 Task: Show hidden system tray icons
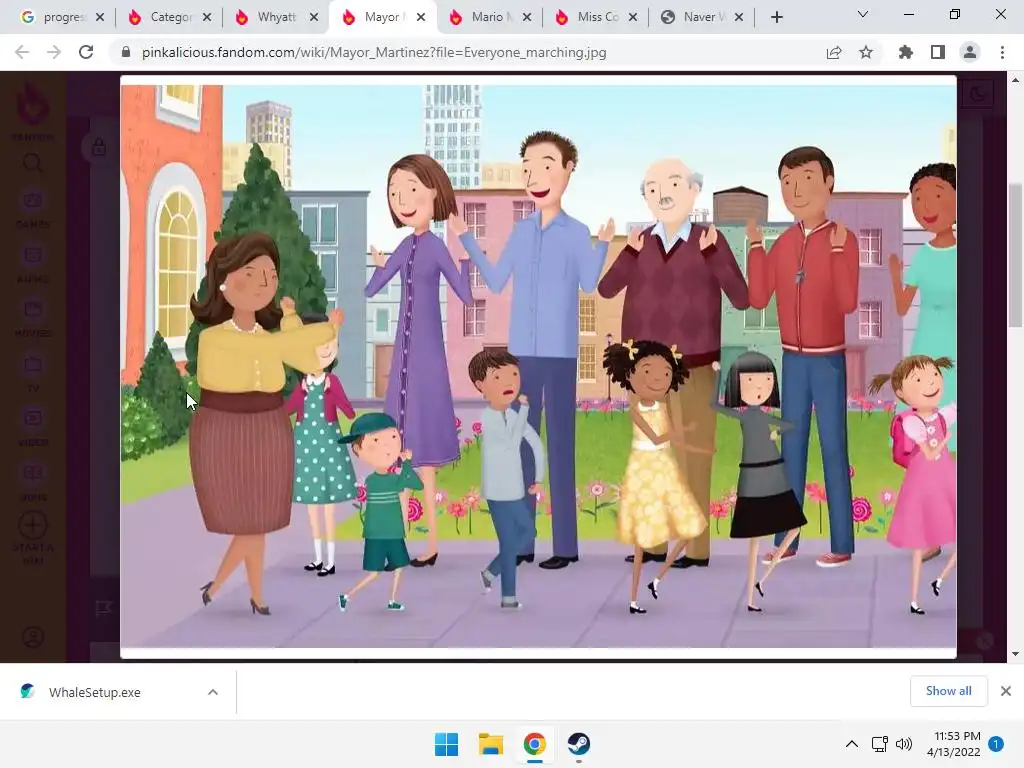(852, 744)
